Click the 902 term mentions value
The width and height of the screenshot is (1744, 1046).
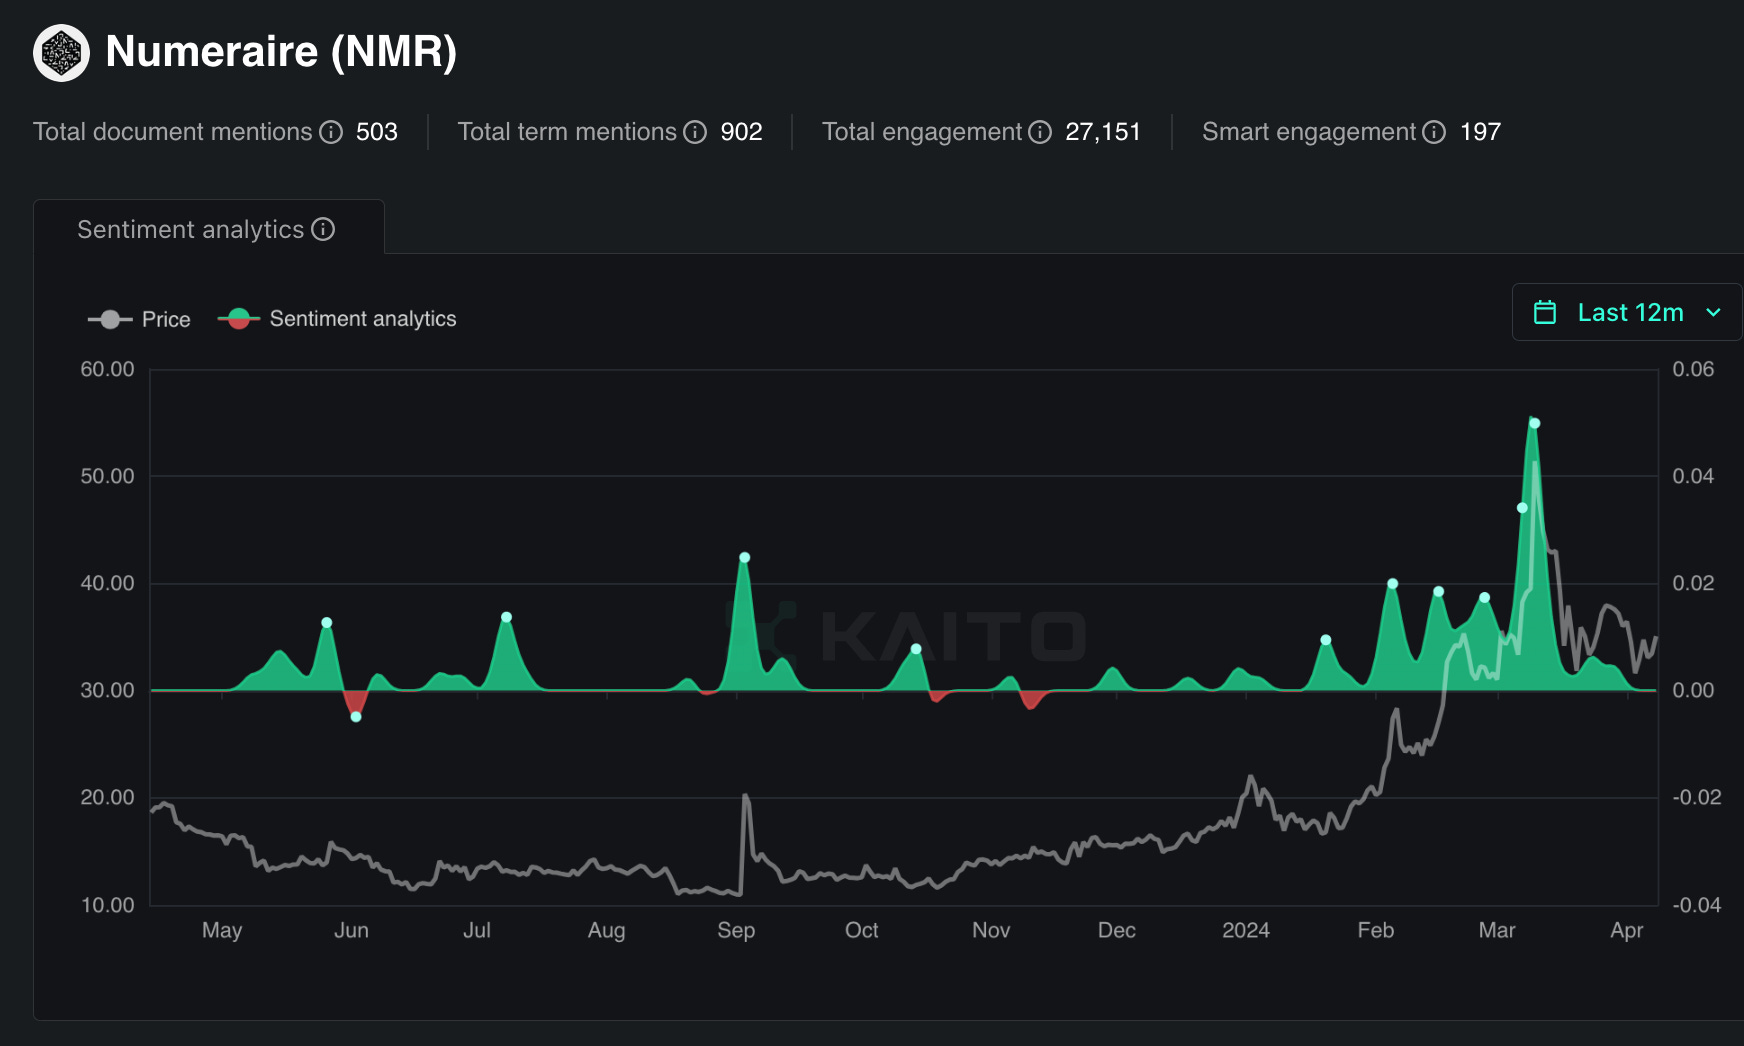pyautogui.click(x=741, y=132)
